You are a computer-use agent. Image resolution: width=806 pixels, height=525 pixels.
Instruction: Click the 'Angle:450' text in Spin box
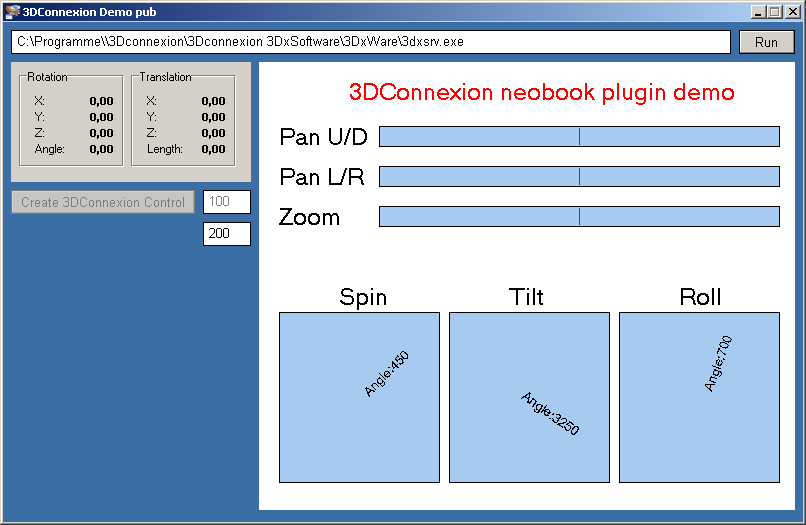point(387,374)
